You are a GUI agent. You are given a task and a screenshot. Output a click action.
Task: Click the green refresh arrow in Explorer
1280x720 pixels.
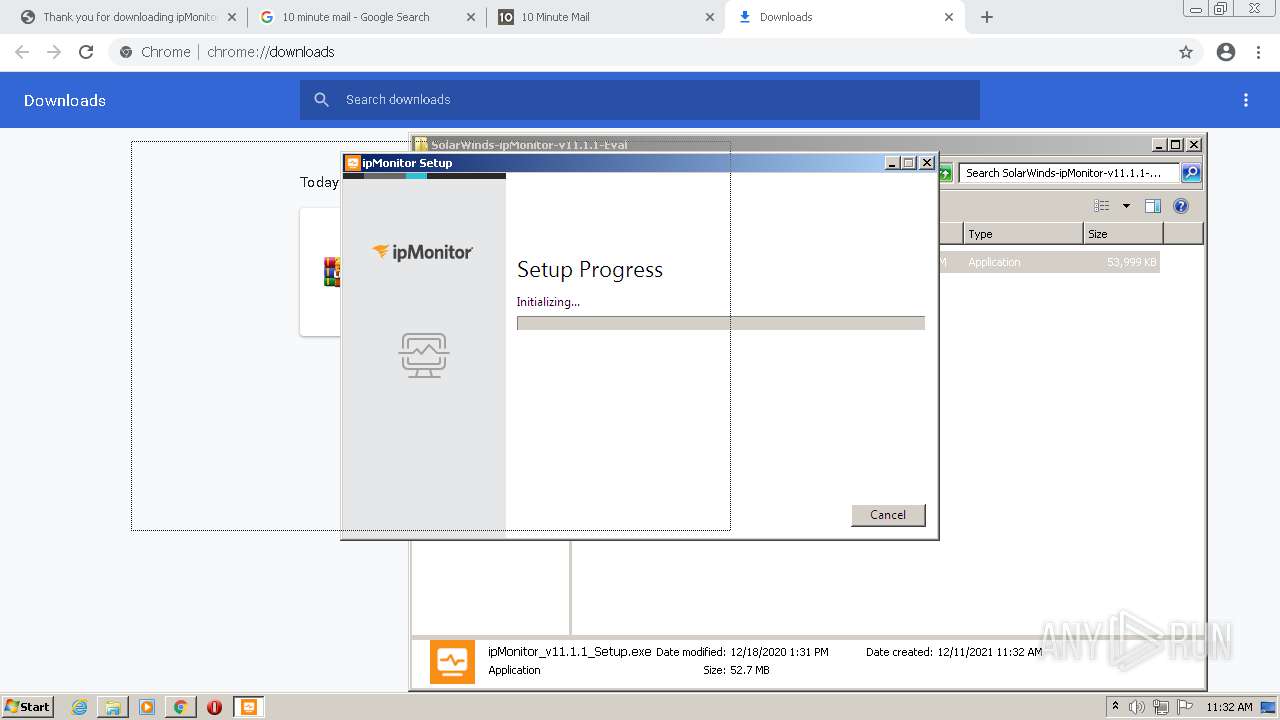(945, 173)
